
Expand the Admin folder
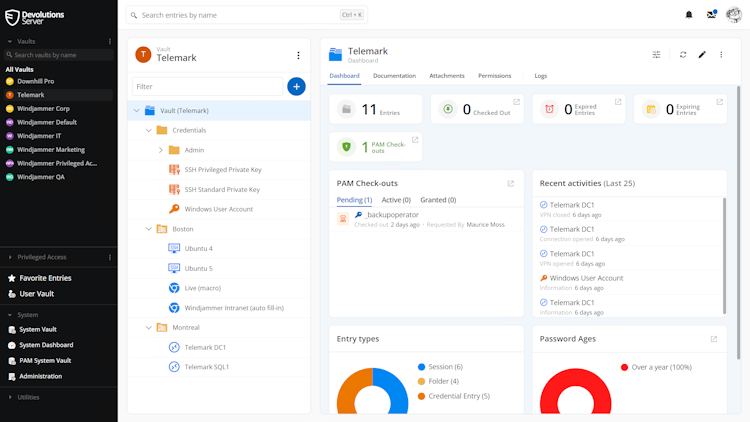(161, 150)
